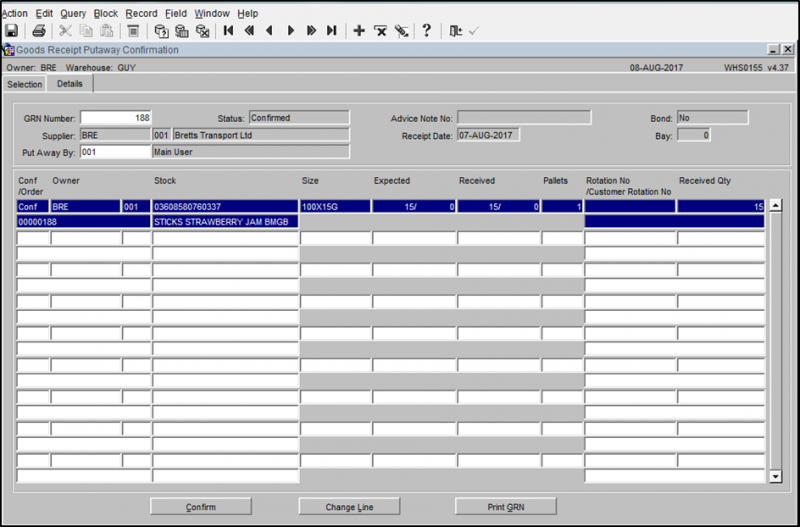Open the Query menu
The image size is (800, 527).
click(x=73, y=13)
